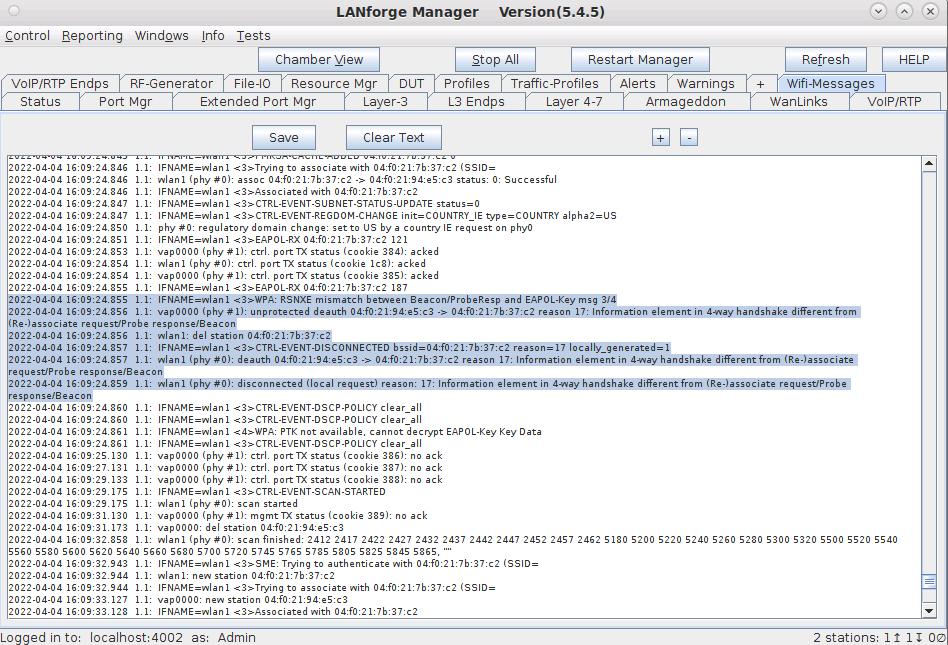948x645 pixels.
Task: Click 'RSNXE mismatch between Beacon/ProbeResp' log line
Action: (x=313, y=300)
